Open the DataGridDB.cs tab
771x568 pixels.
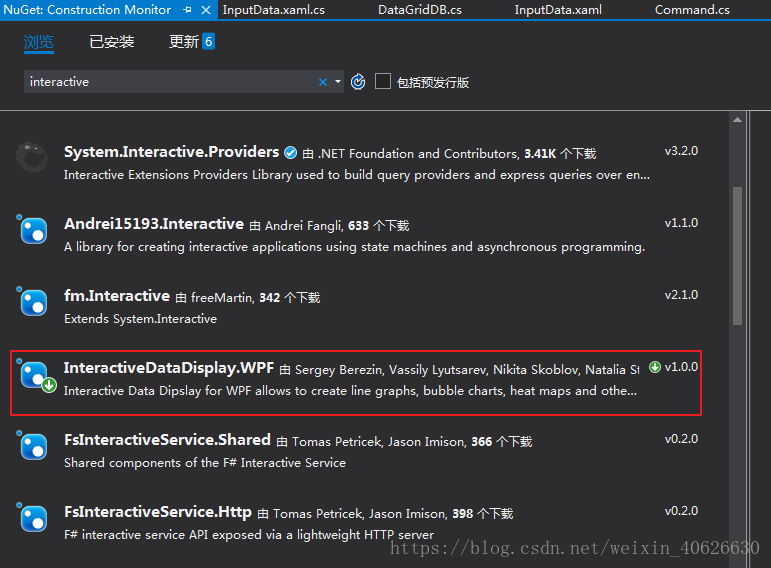pos(420,10)
